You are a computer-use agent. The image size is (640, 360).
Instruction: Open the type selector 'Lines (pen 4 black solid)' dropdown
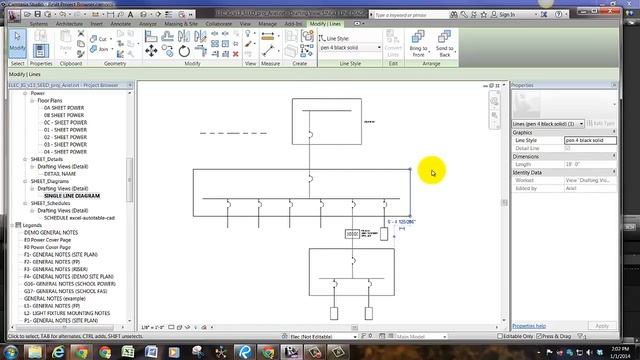(548, 123)
